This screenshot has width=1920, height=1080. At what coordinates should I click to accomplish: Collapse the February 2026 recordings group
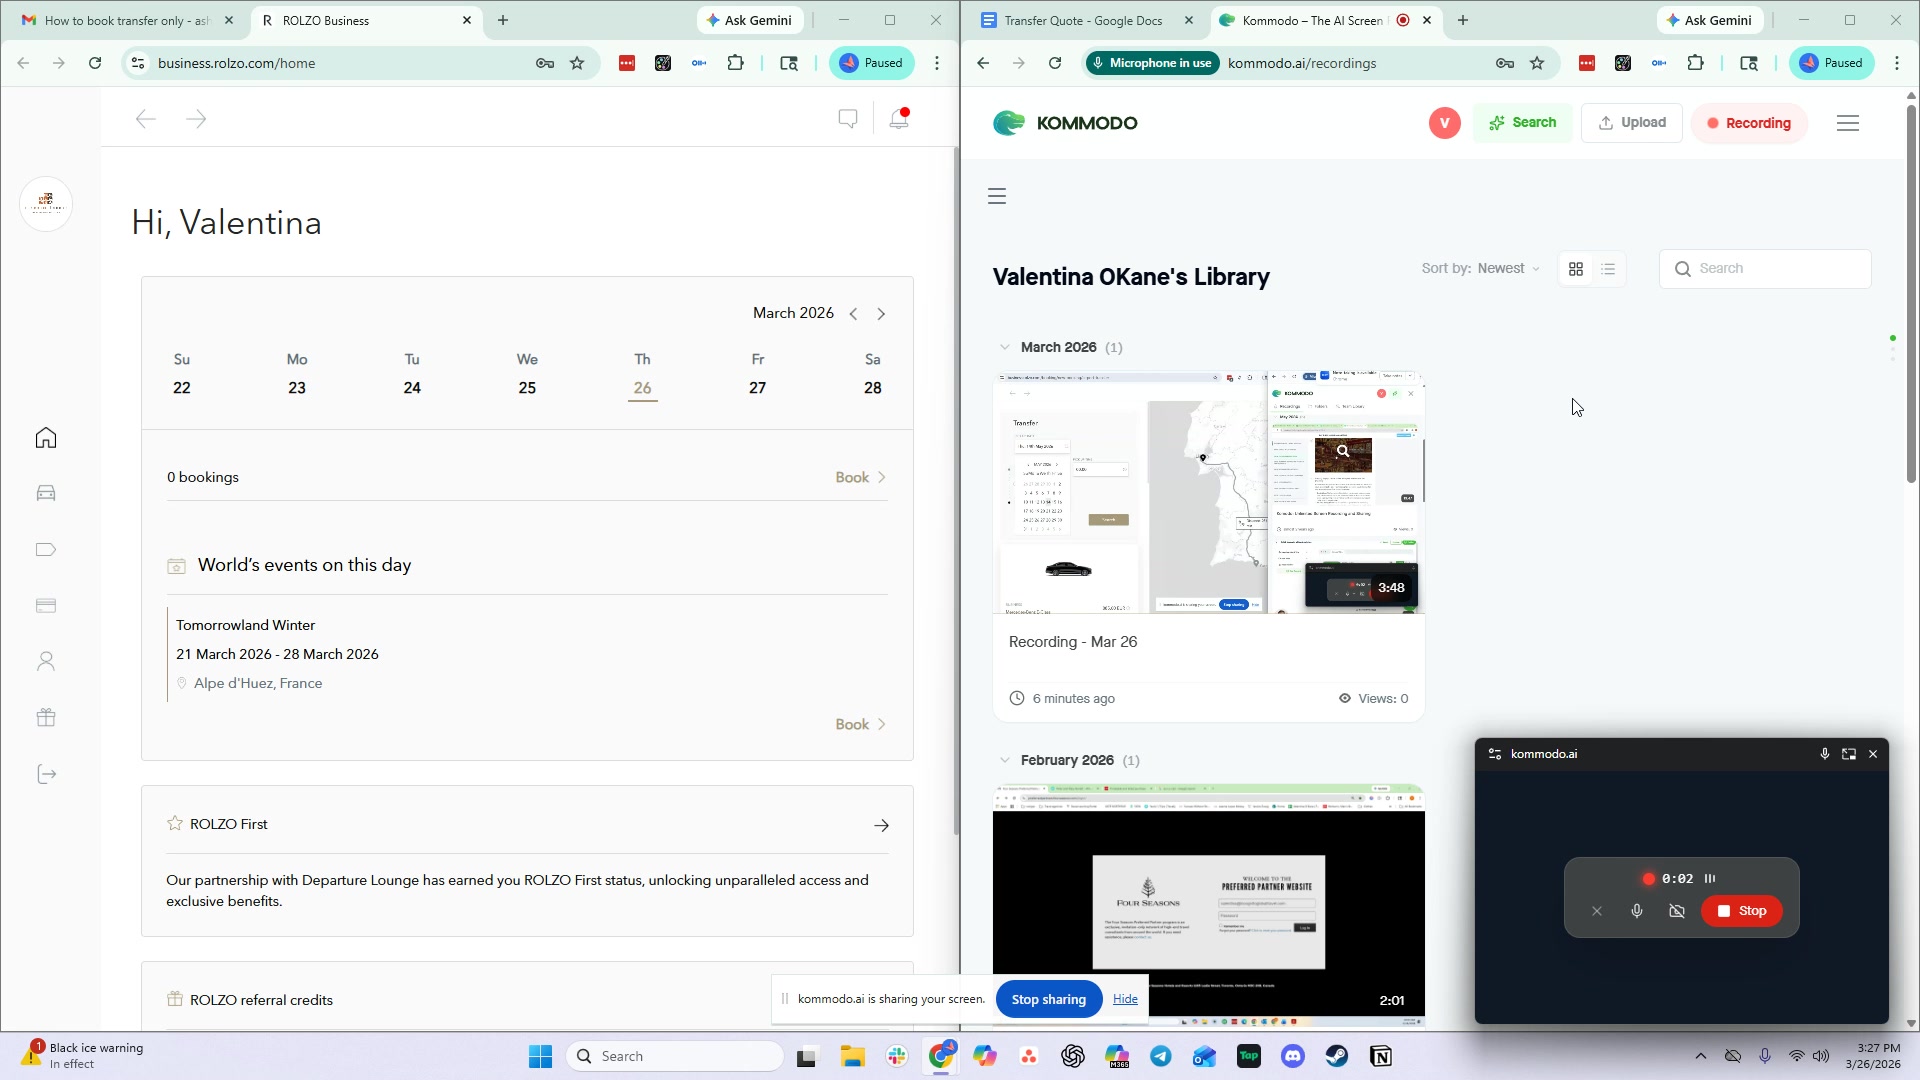click(x=1004, y=760)
